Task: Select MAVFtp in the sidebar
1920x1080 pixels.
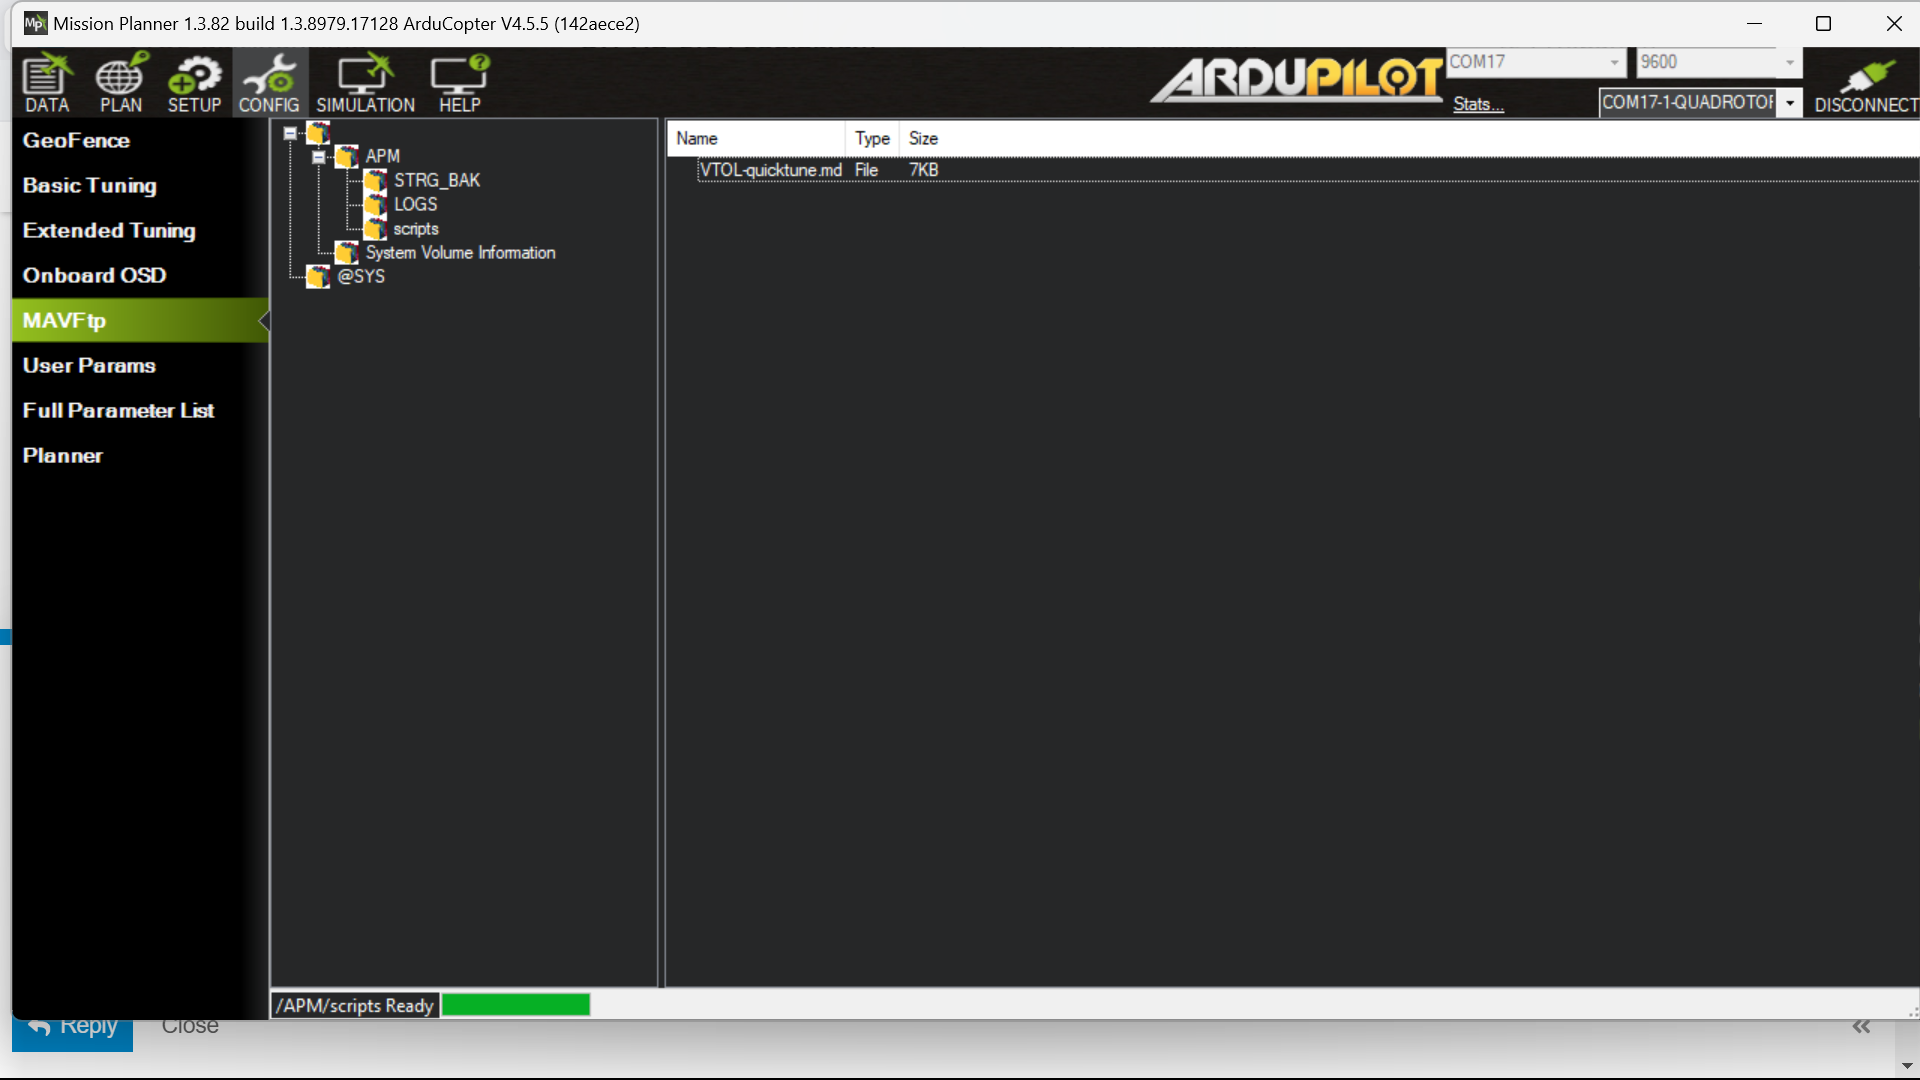Action: click(x=140, y=320)
